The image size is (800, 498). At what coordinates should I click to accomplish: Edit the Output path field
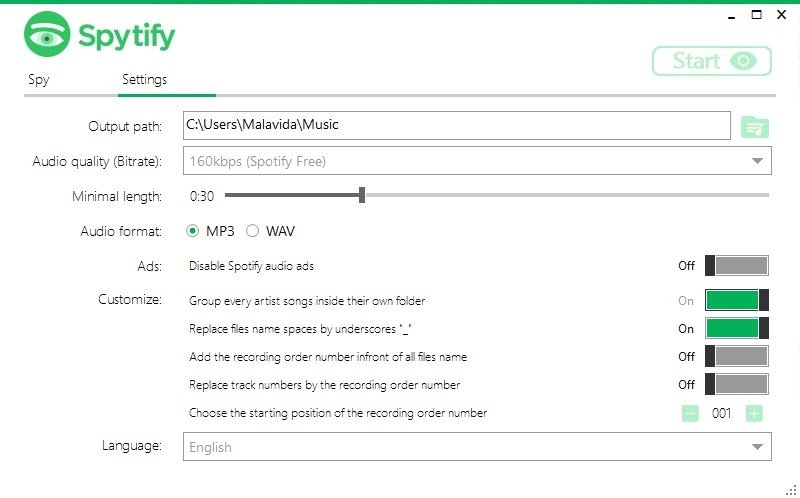457,126
